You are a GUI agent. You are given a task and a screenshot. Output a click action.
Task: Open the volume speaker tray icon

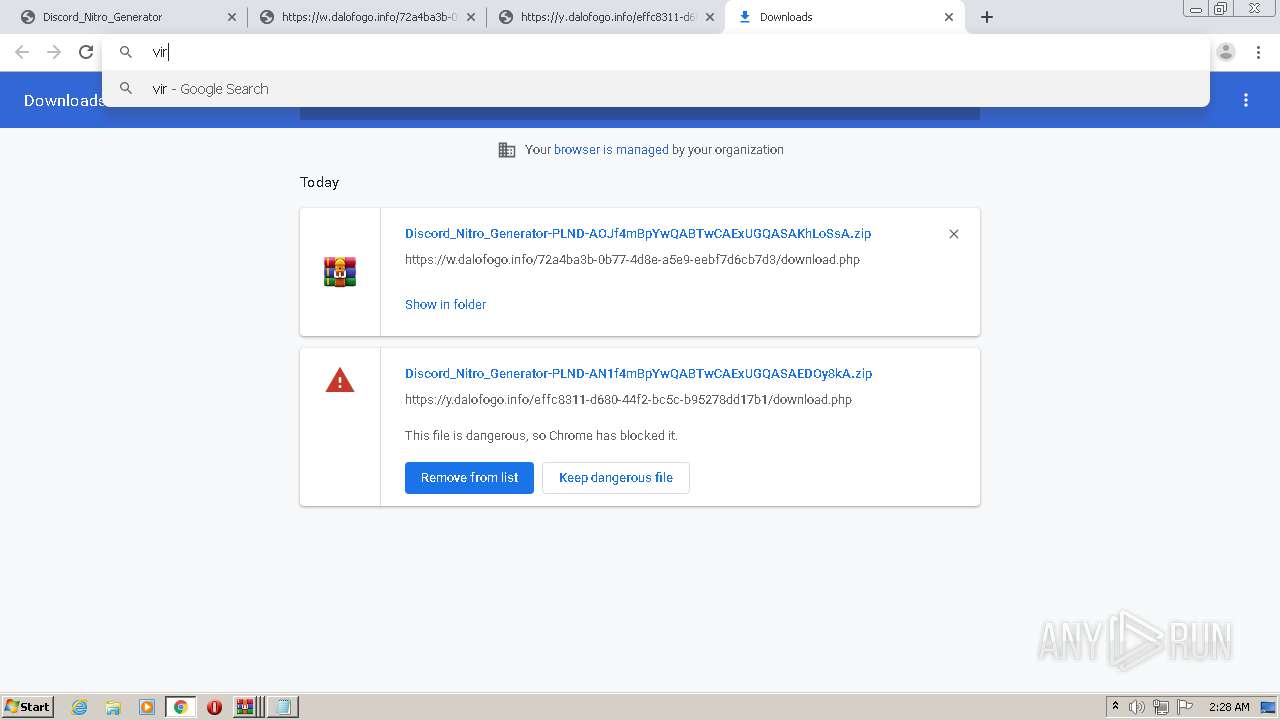click(1137, 707)
